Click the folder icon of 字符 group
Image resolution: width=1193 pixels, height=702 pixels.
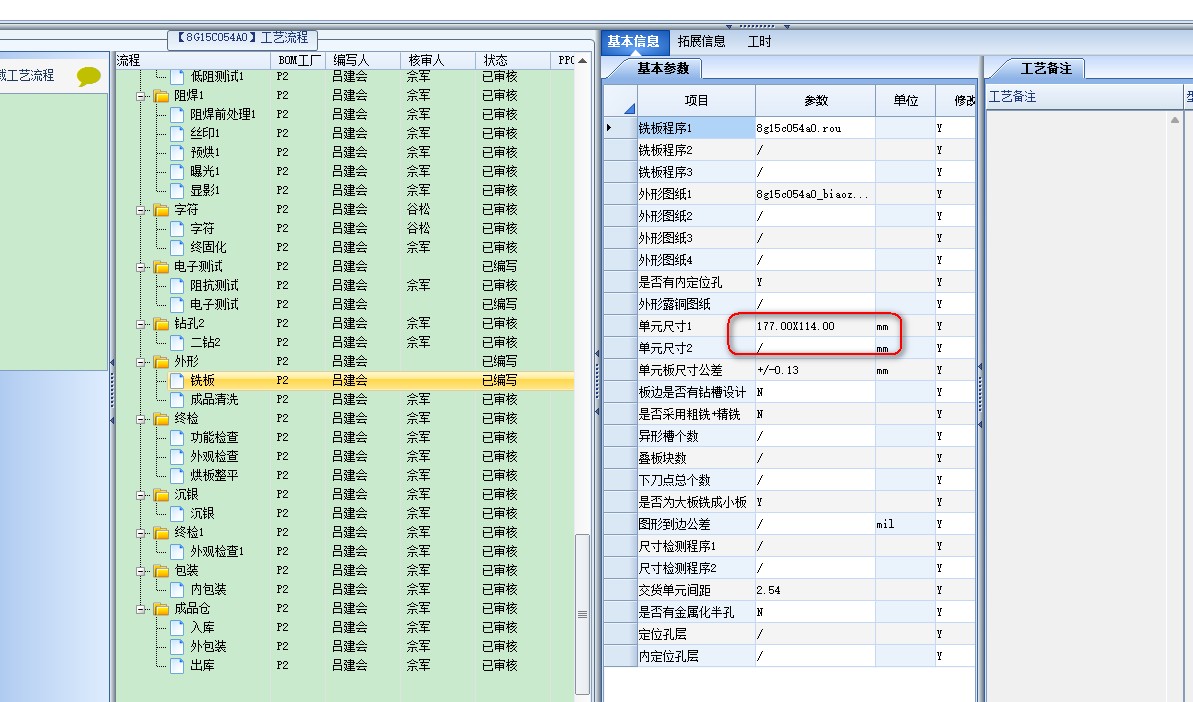161,210
